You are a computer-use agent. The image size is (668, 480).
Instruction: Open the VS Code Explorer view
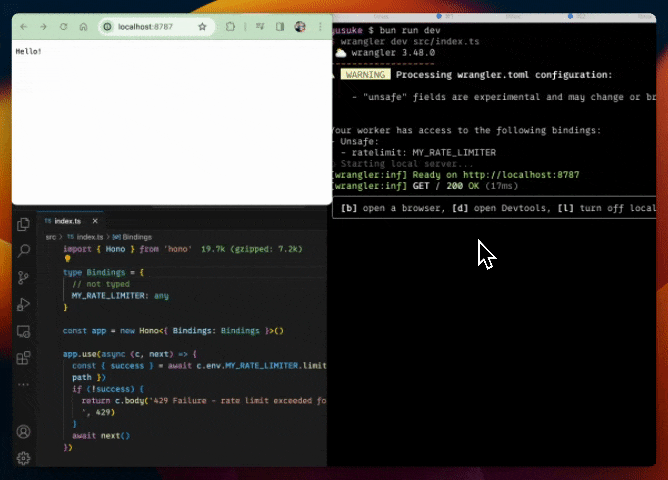point(23,224)
